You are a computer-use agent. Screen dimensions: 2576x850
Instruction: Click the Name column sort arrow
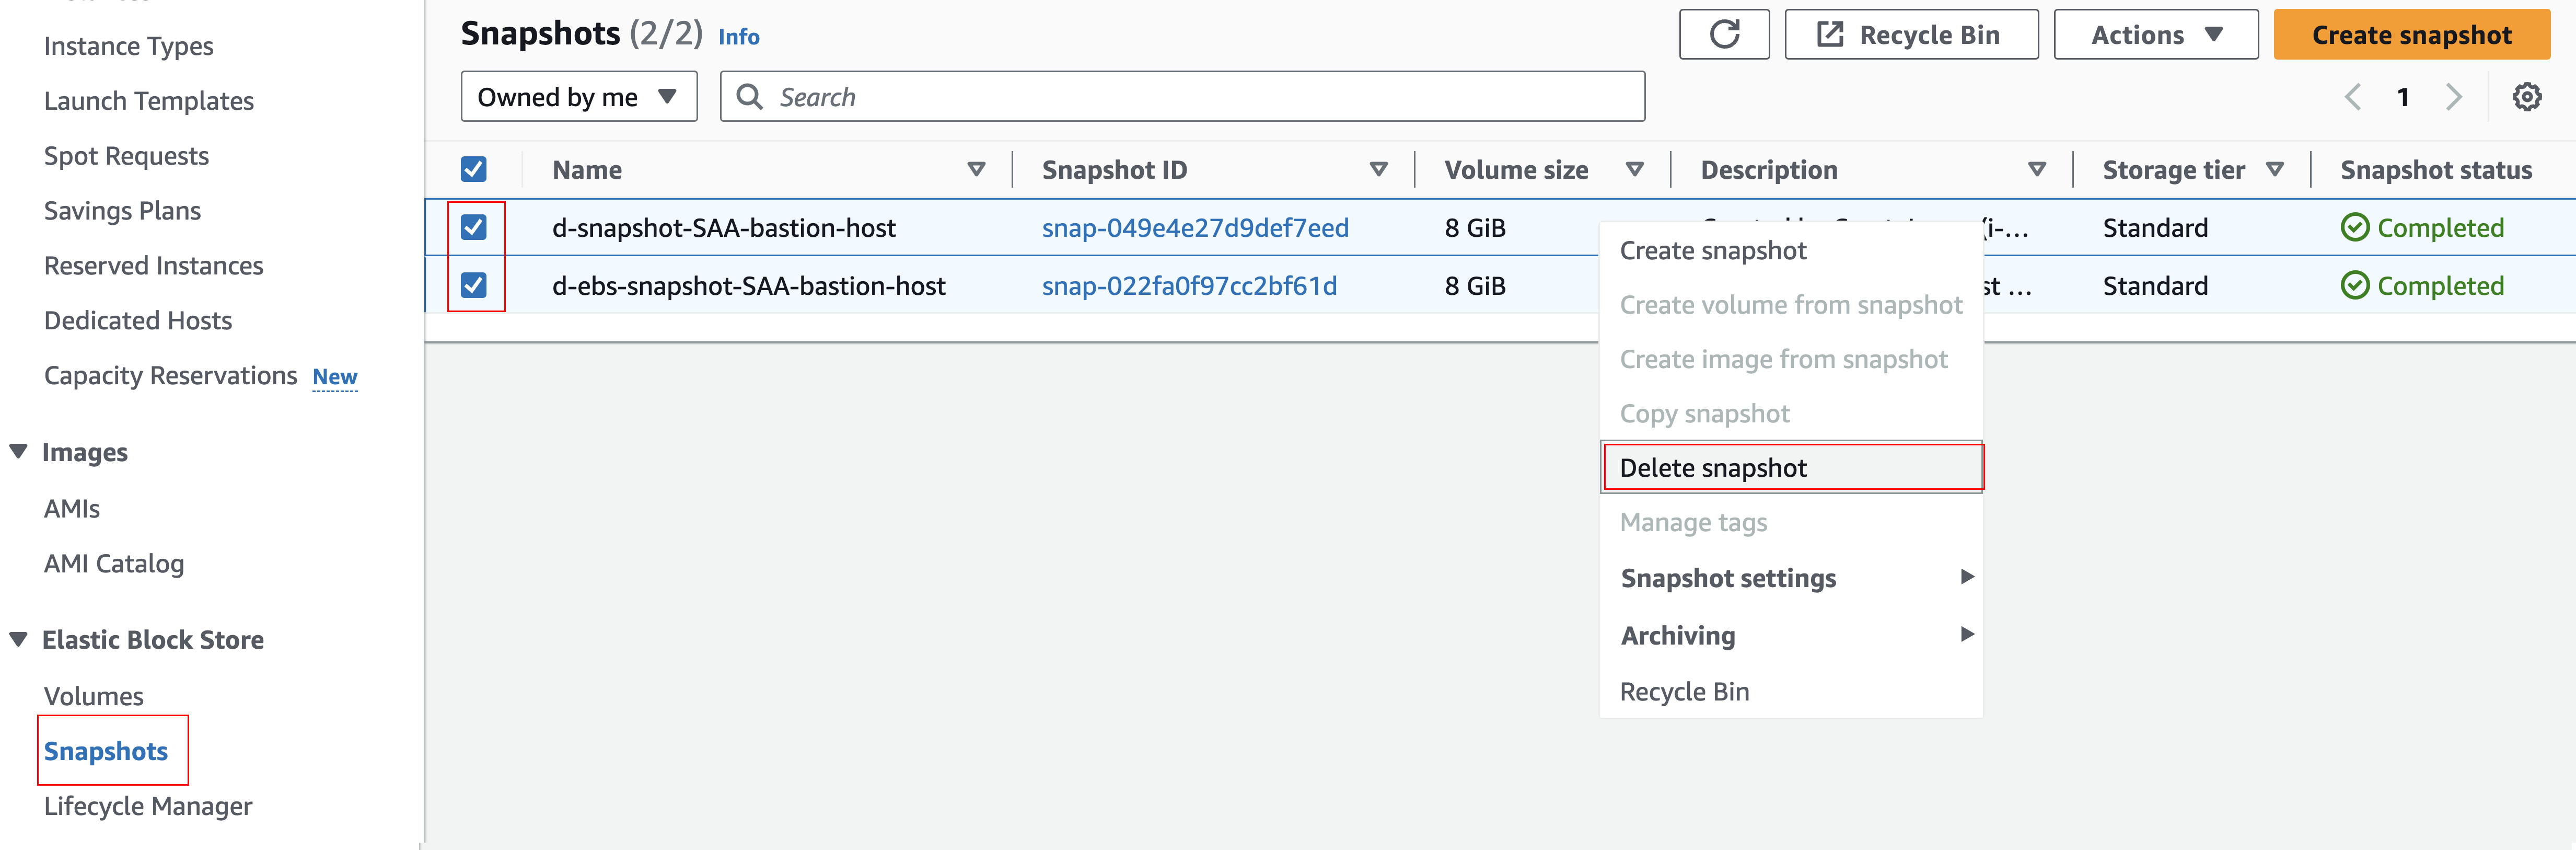976,170
